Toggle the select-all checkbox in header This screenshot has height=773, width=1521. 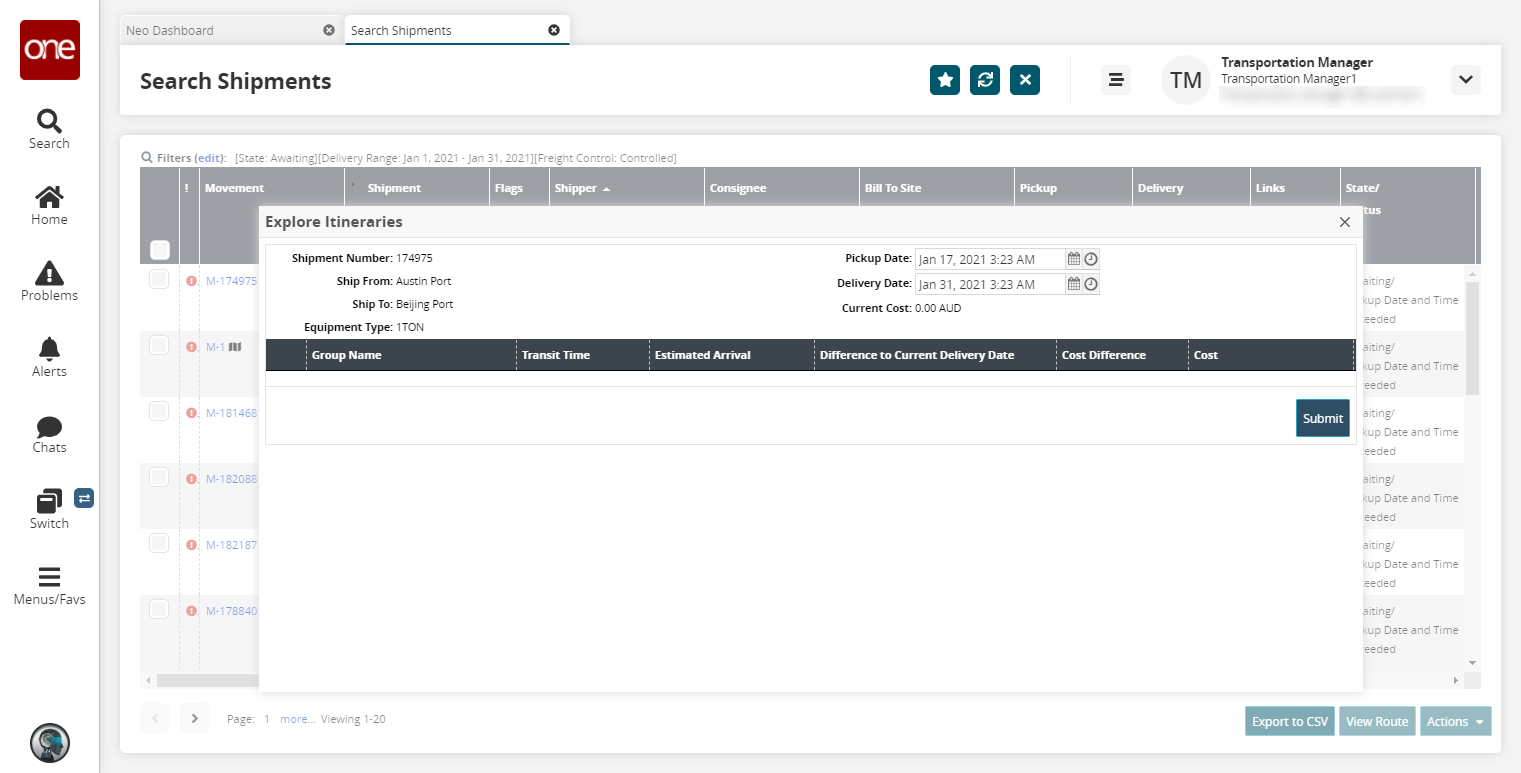pos(160,250)
